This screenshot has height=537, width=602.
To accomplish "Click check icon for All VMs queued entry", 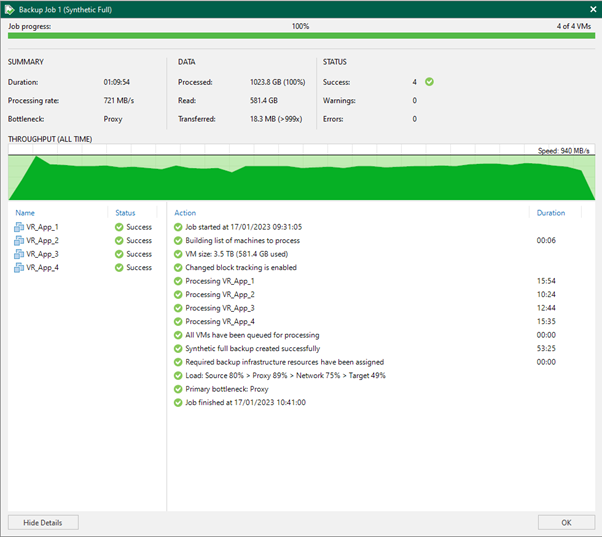I will 178,335.
